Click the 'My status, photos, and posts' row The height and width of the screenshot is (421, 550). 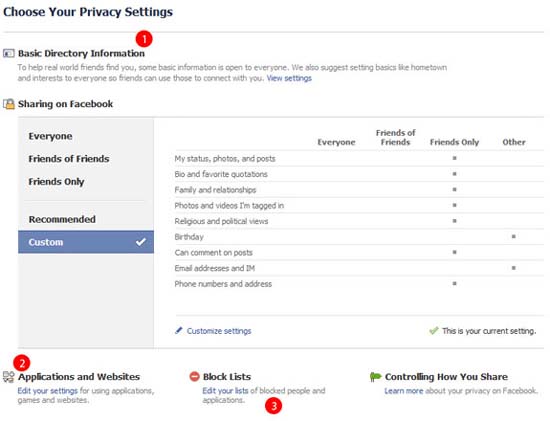click(359, 159)
